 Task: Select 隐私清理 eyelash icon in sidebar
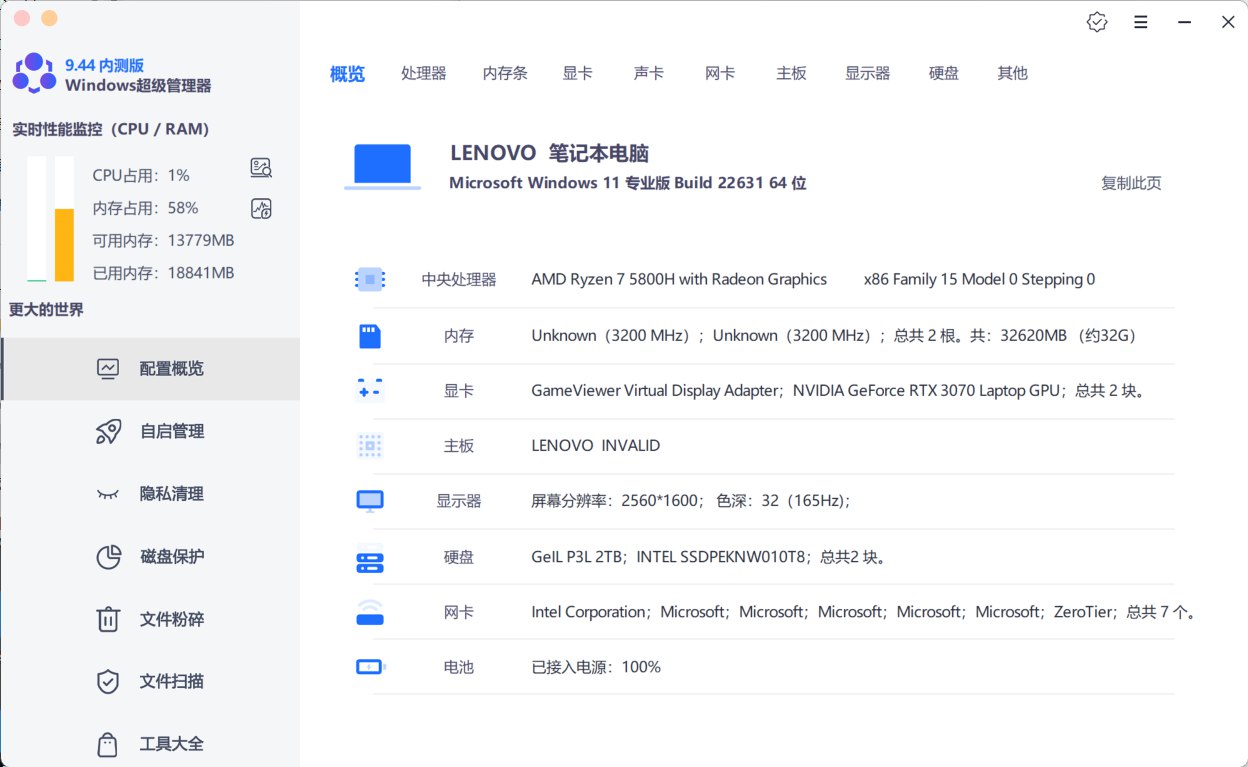[x=108, y=494]
